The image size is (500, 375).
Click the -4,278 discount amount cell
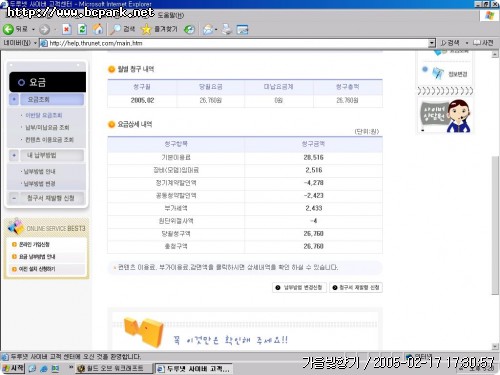tap(313, 183)
